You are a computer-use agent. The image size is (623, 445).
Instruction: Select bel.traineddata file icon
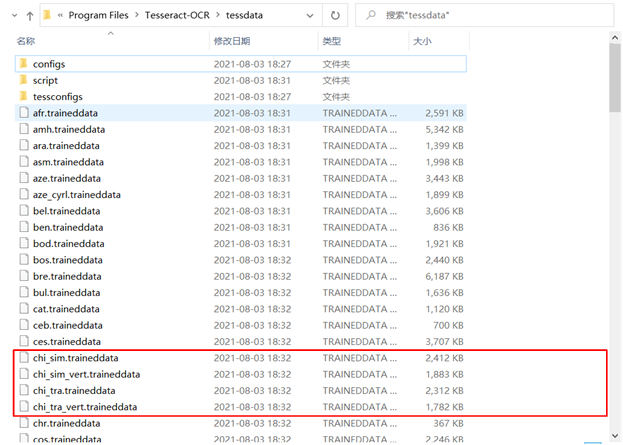[24, 211]
